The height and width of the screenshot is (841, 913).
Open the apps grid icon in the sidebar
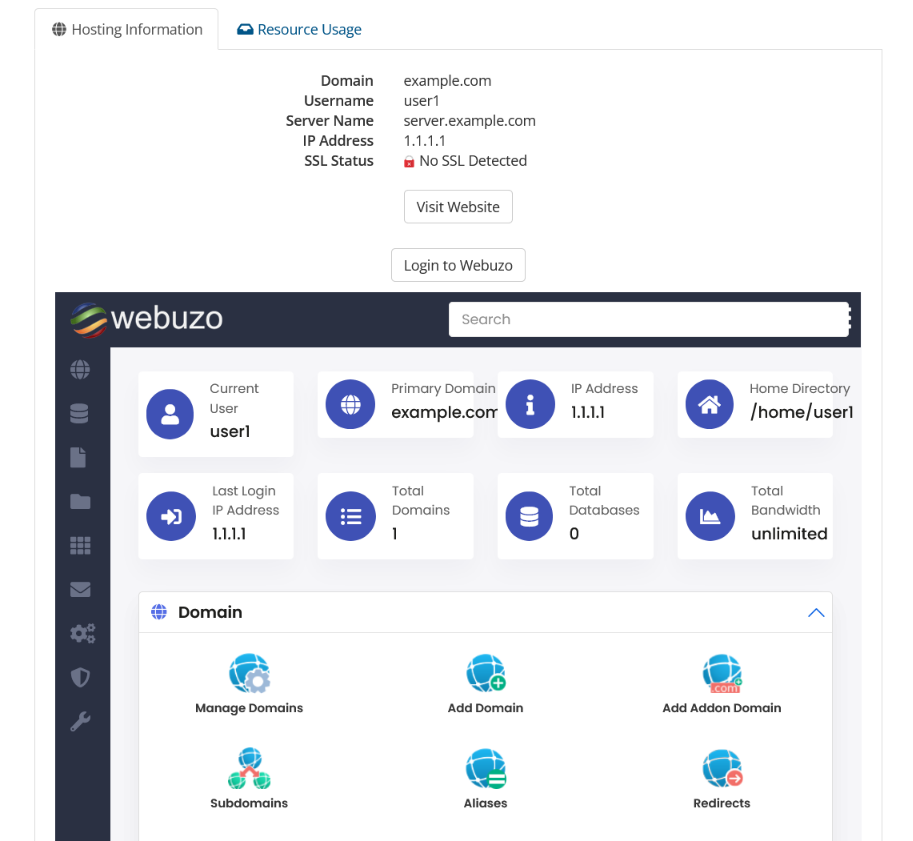pos(82,545)
